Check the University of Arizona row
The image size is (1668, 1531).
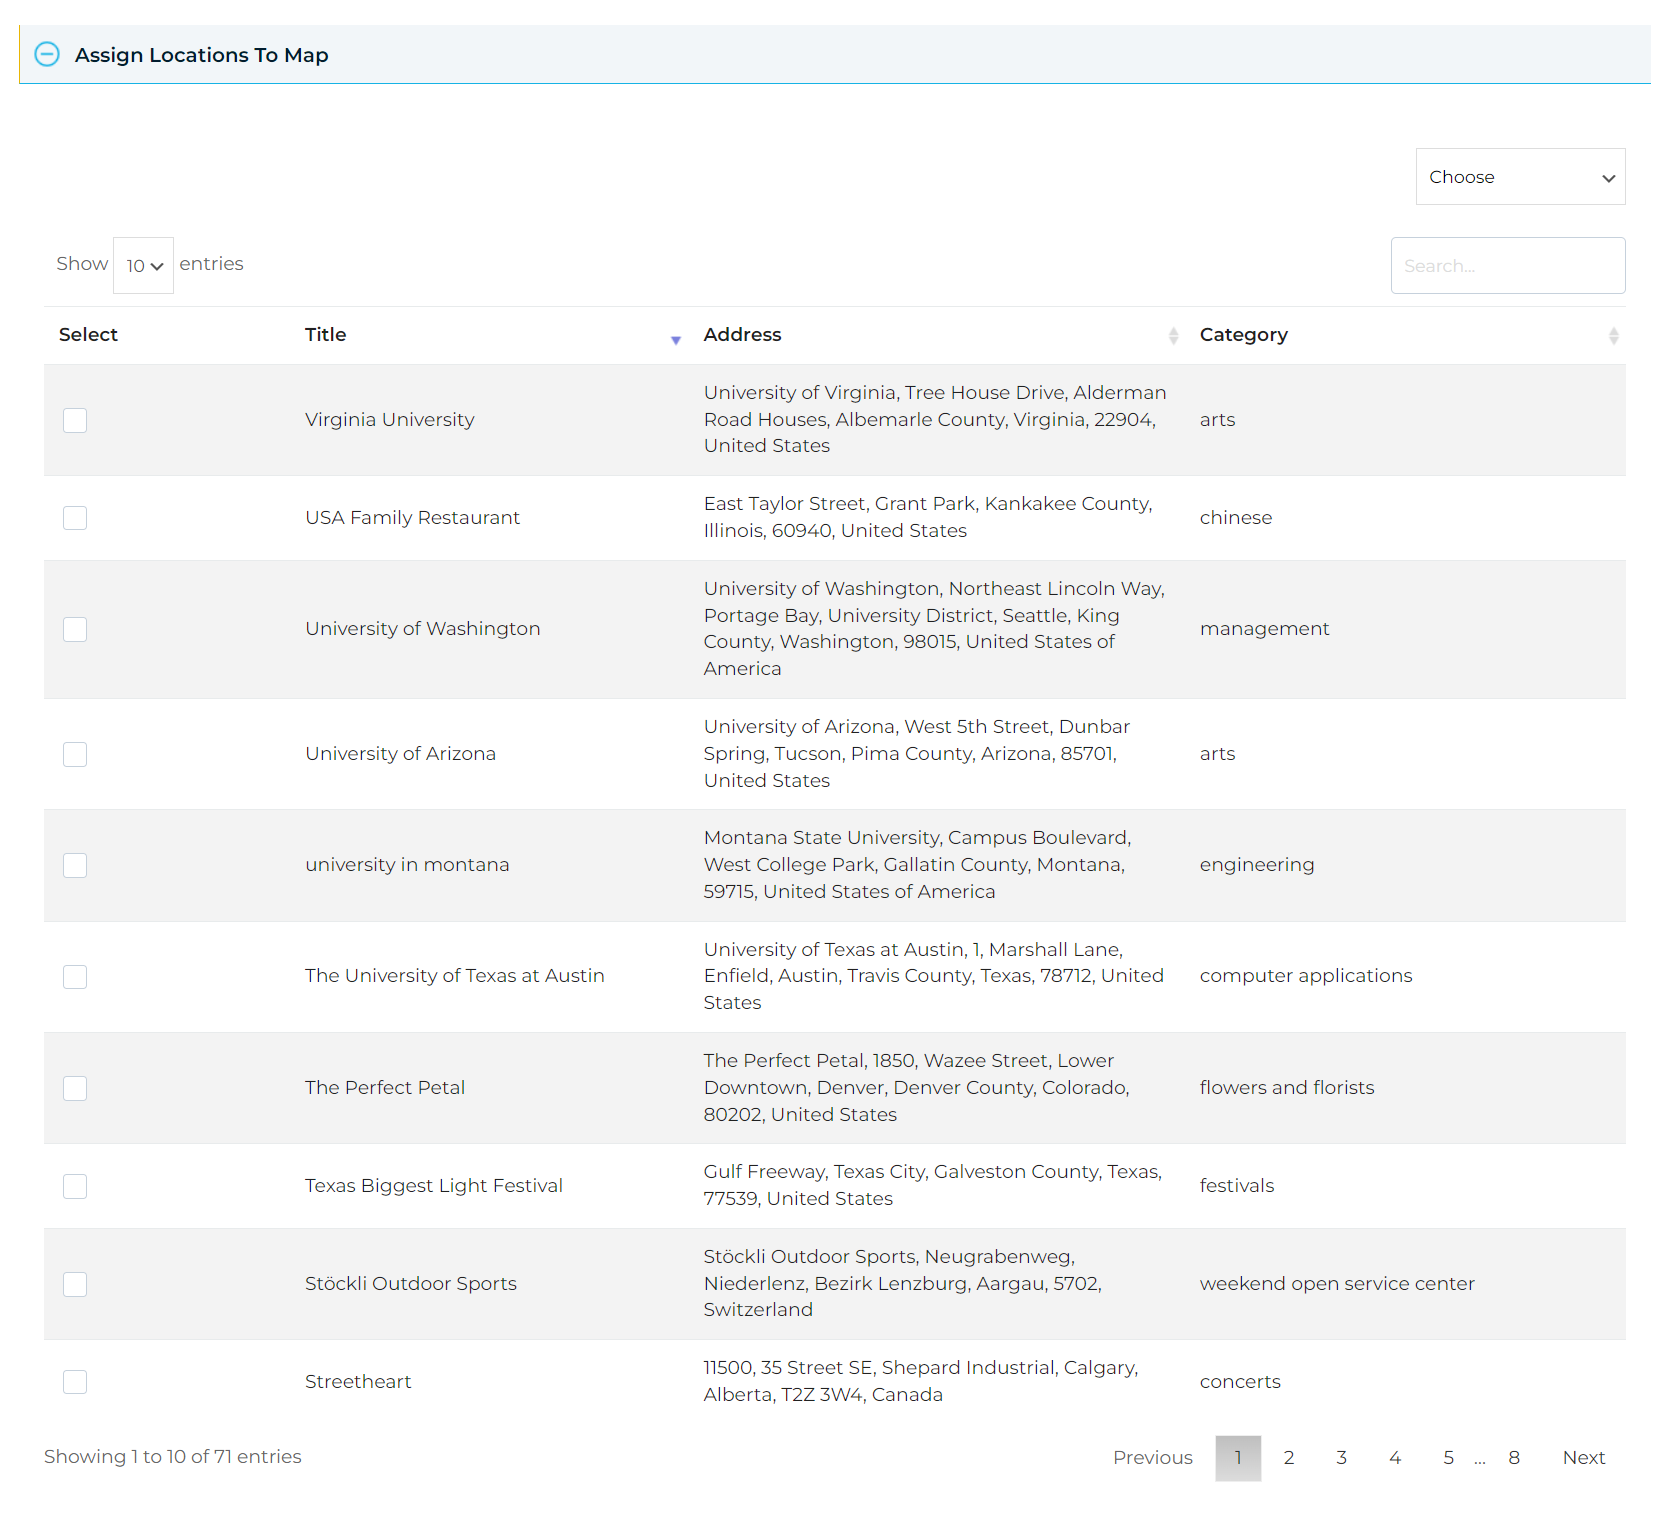pos(75,754)
